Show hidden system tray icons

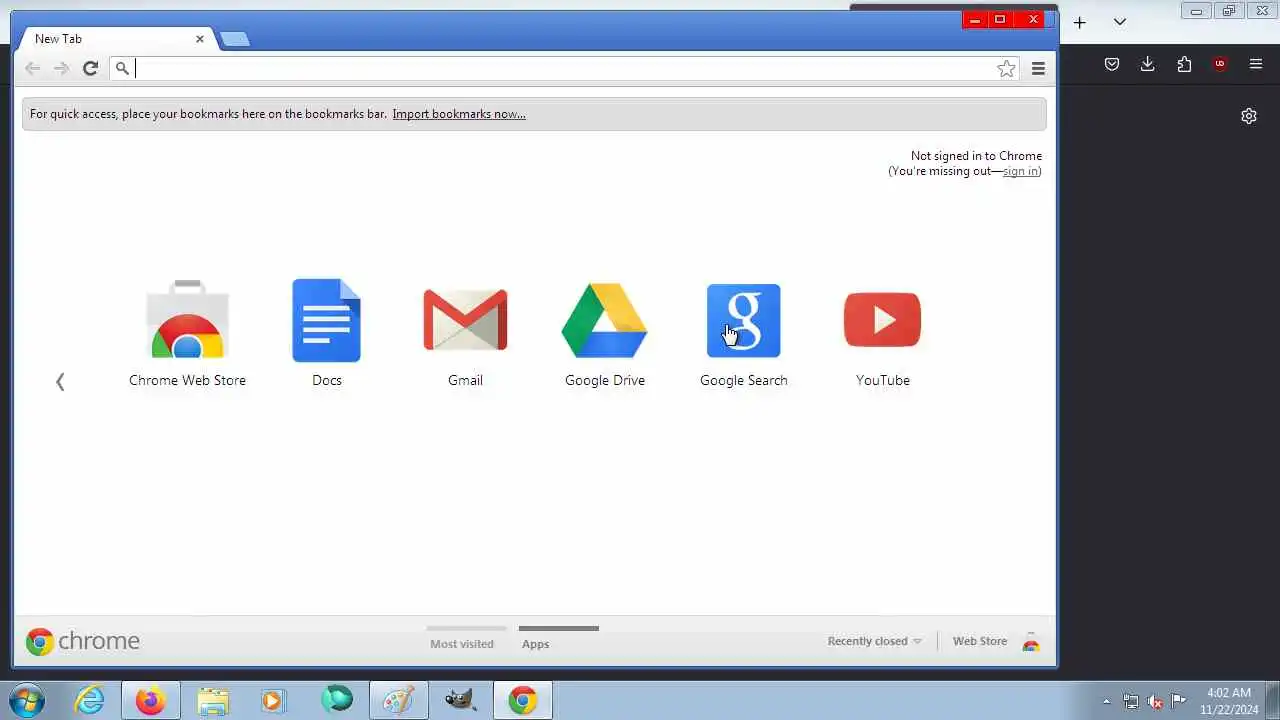[1106, 701]
